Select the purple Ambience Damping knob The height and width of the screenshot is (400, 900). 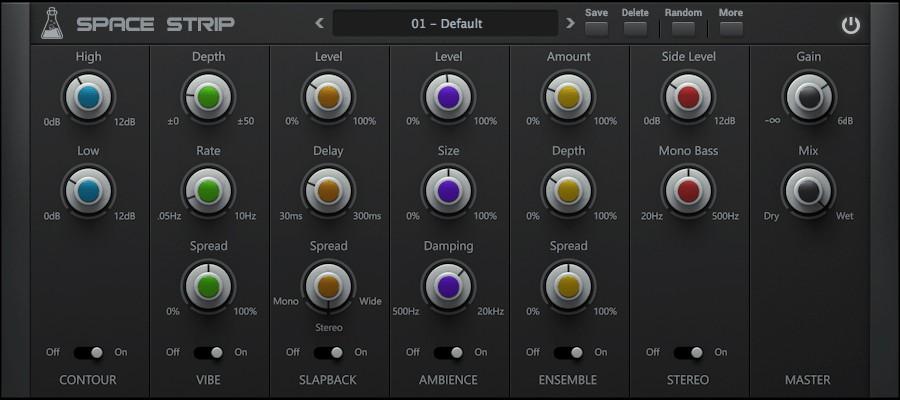click(x=448, y=286)
